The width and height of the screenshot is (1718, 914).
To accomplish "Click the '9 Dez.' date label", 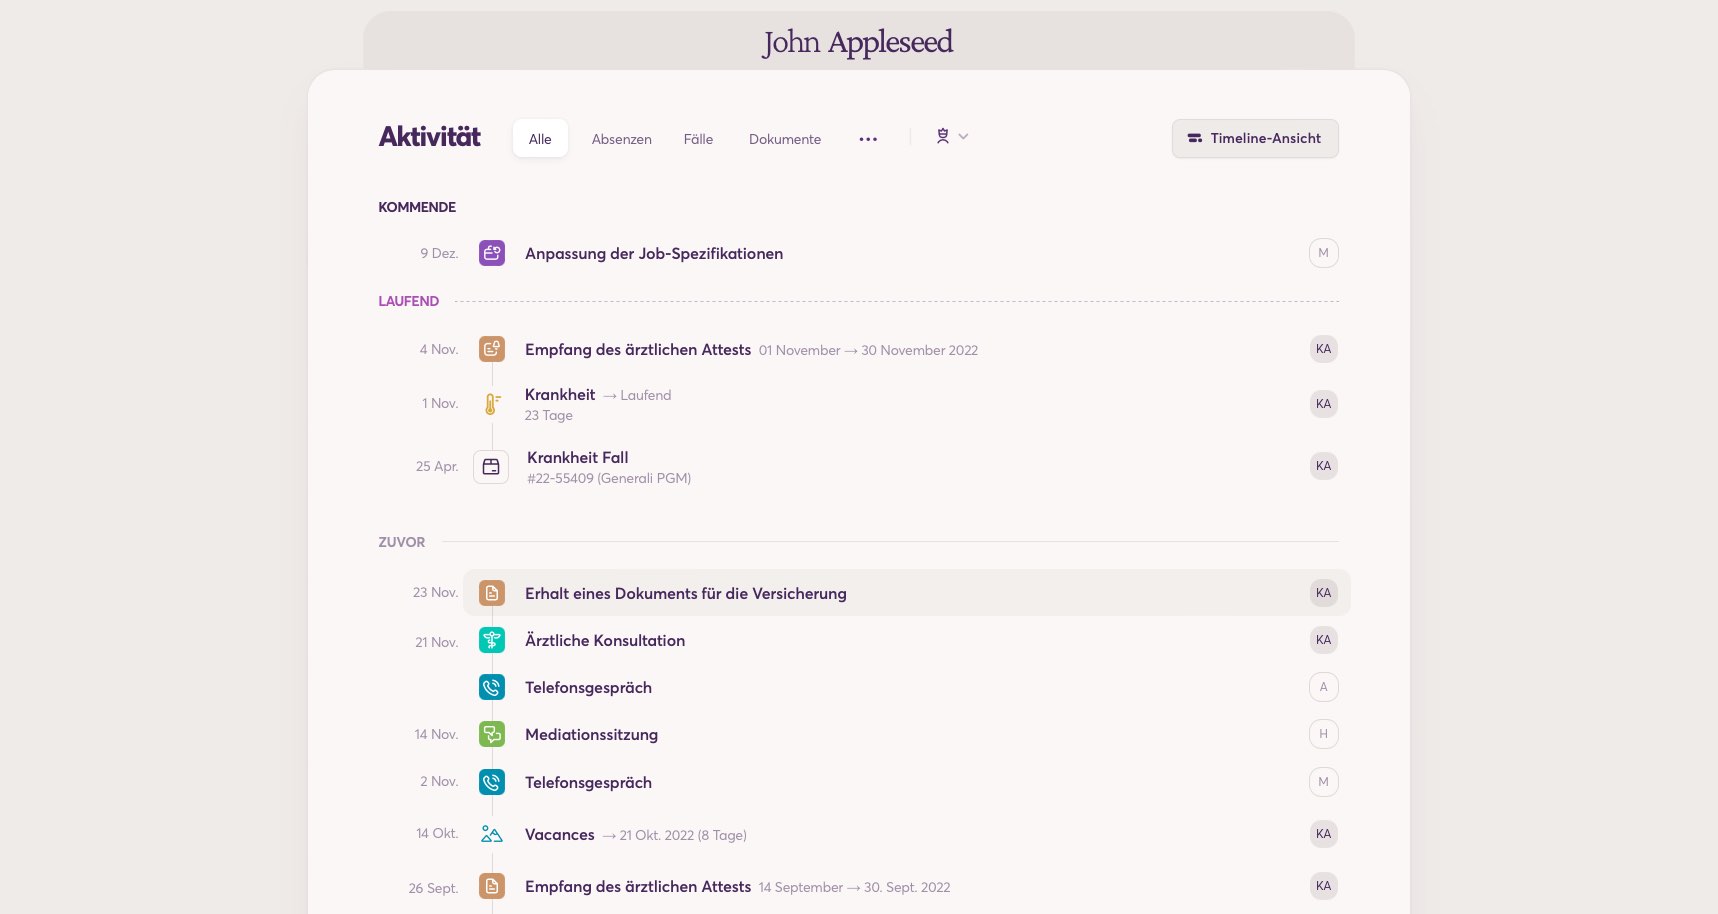I will [x=439, y=254].
